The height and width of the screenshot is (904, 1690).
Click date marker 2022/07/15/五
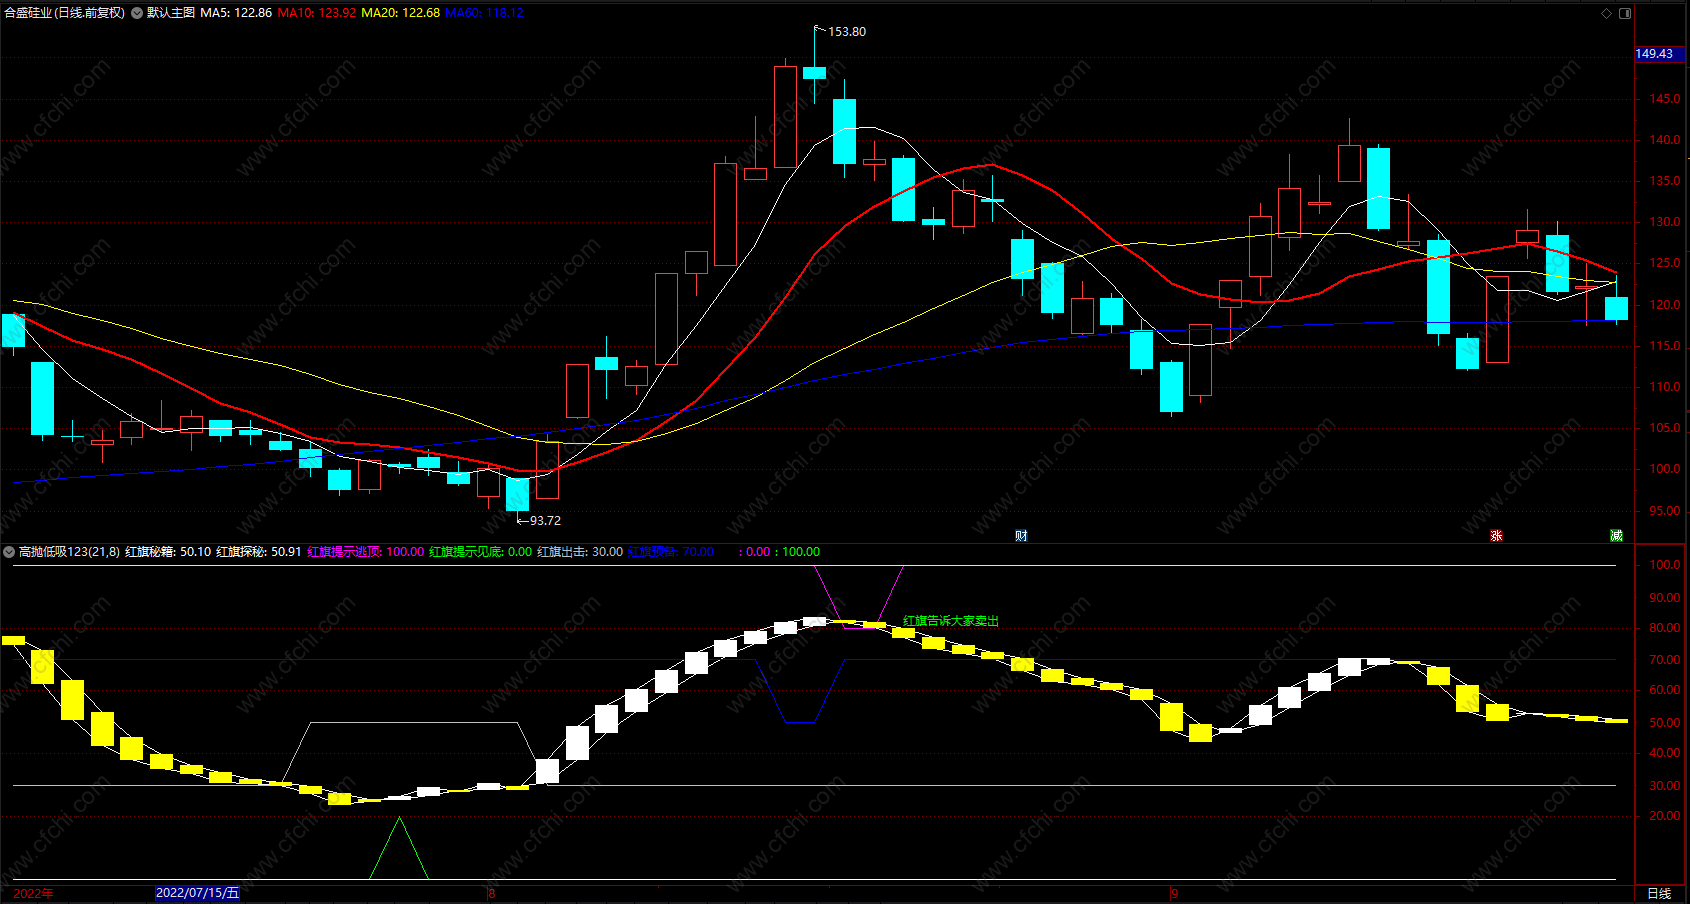[198, 893]
